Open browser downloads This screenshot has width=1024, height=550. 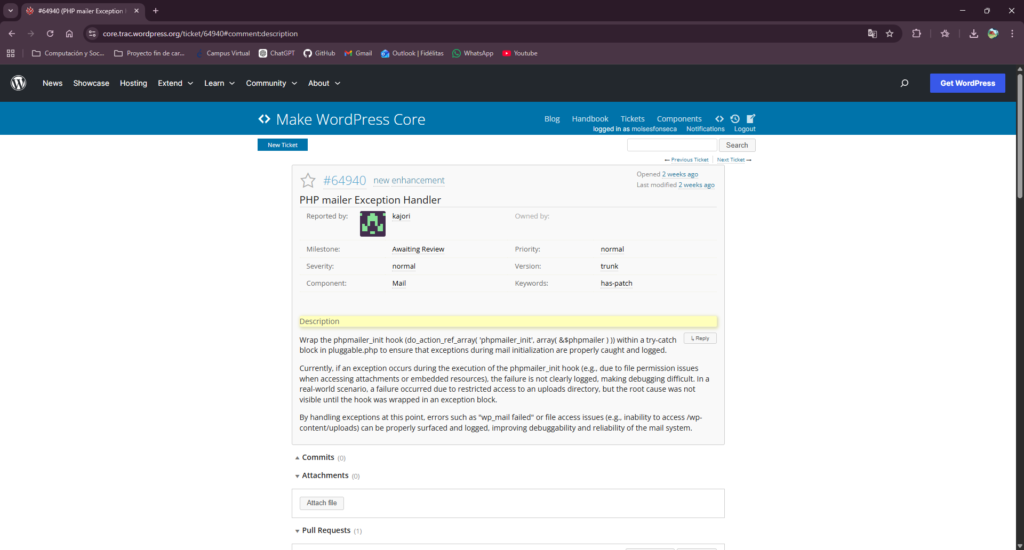[x=973, y=33]
